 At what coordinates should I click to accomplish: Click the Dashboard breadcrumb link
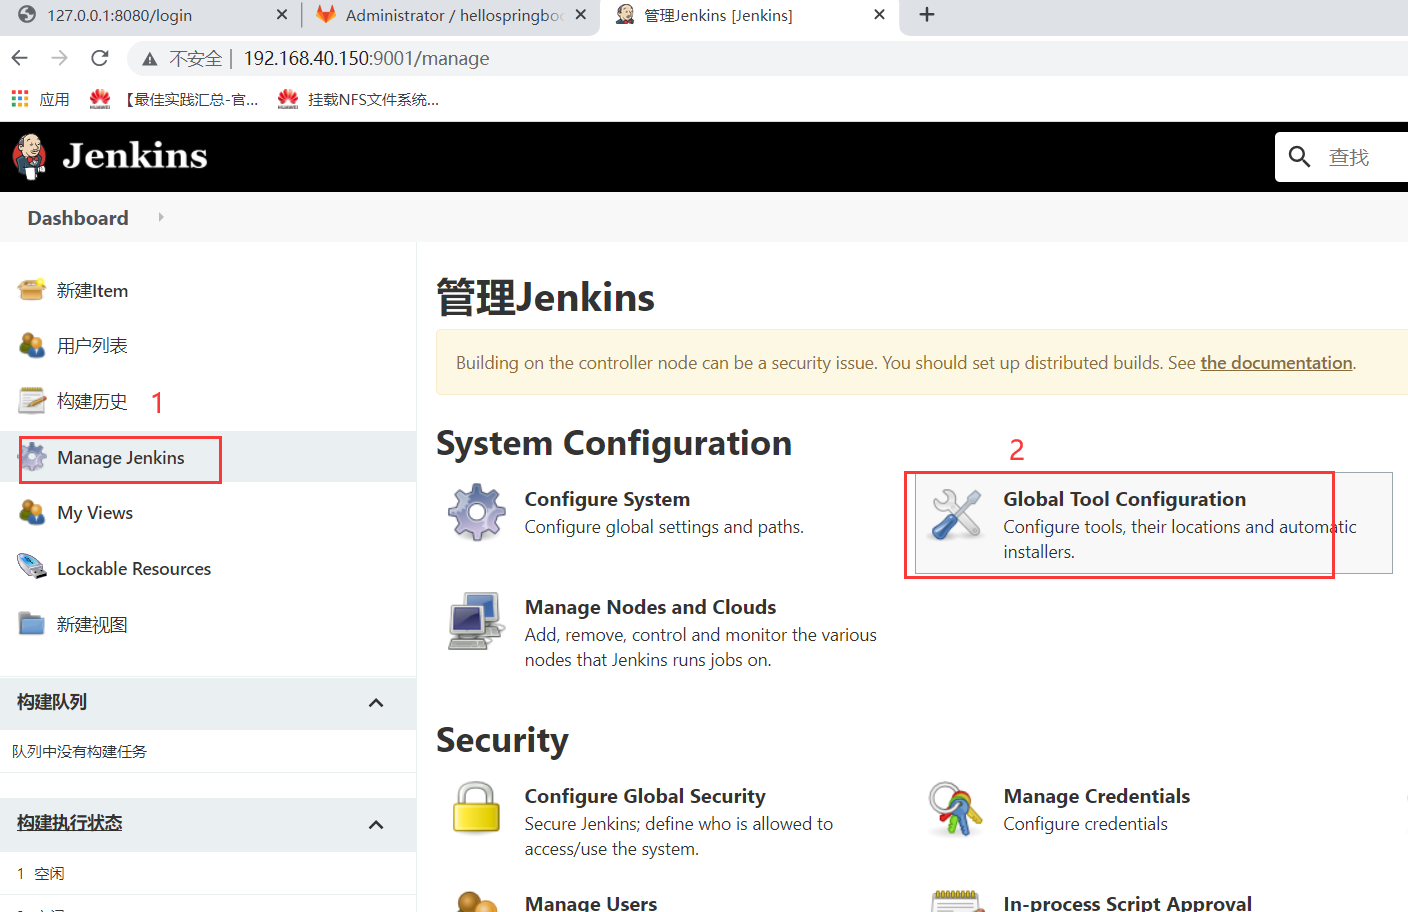[x=78, y=217]
